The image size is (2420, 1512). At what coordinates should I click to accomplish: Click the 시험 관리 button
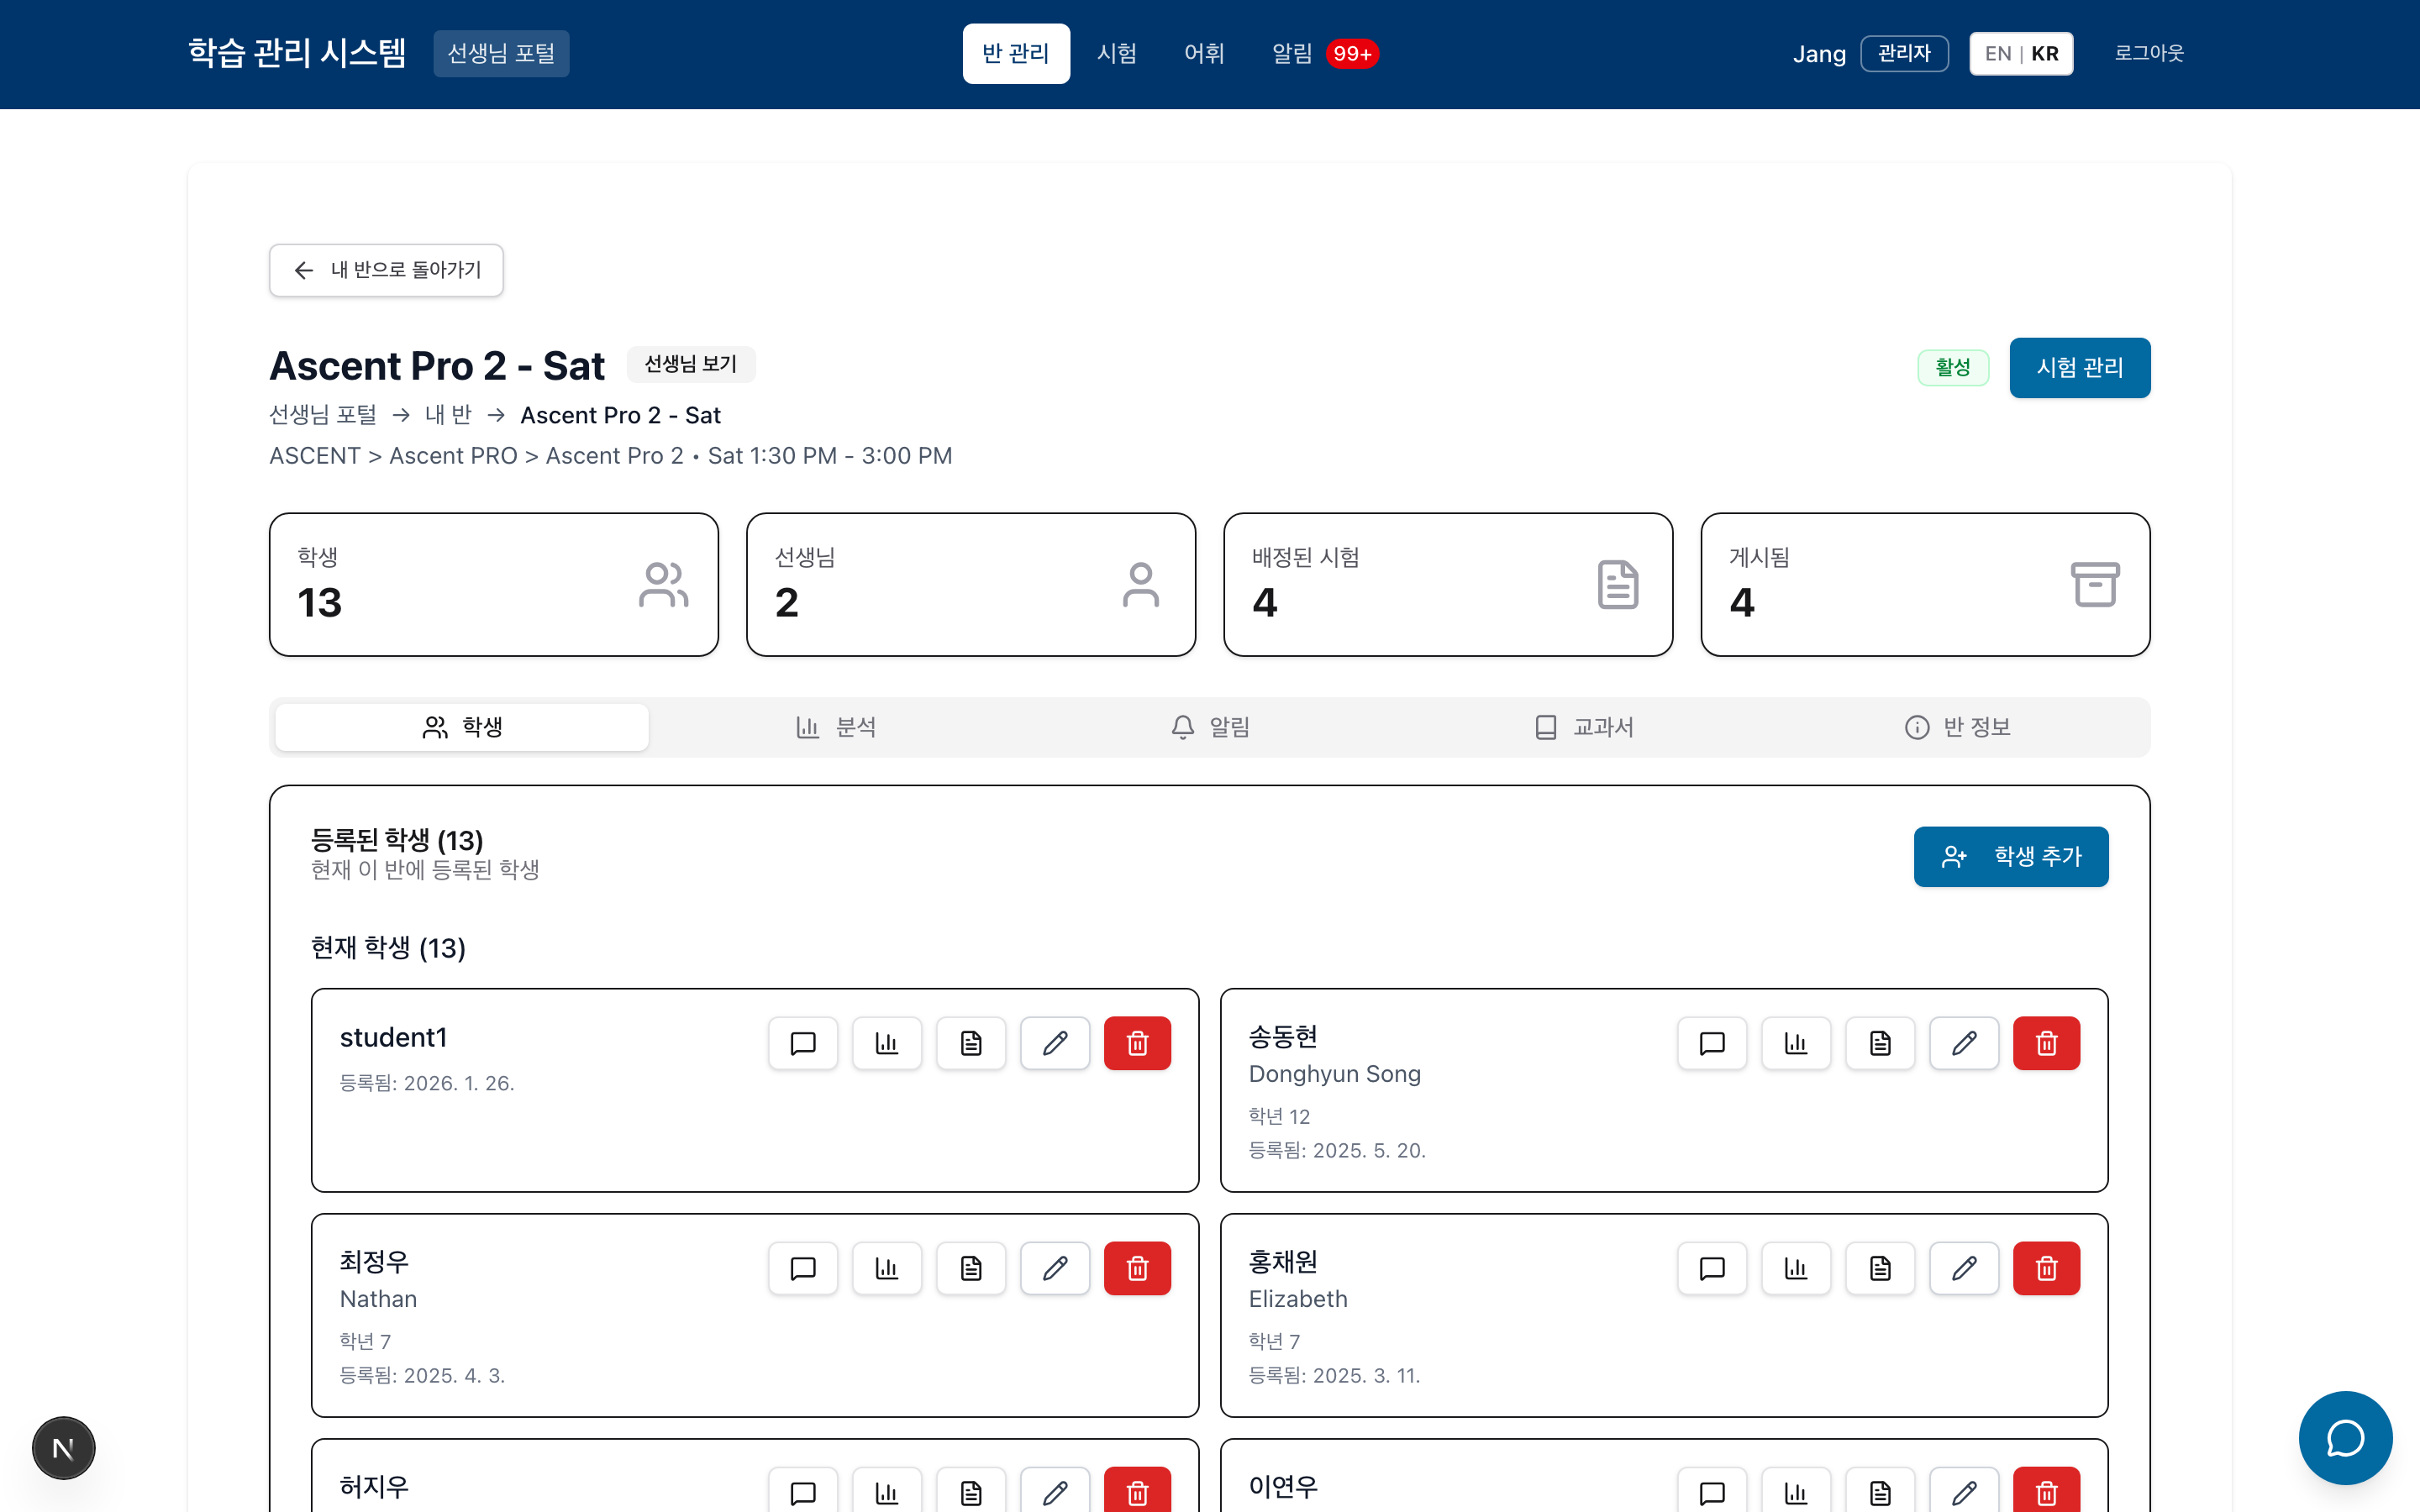pyautogui.click(x=2079, y=368)
